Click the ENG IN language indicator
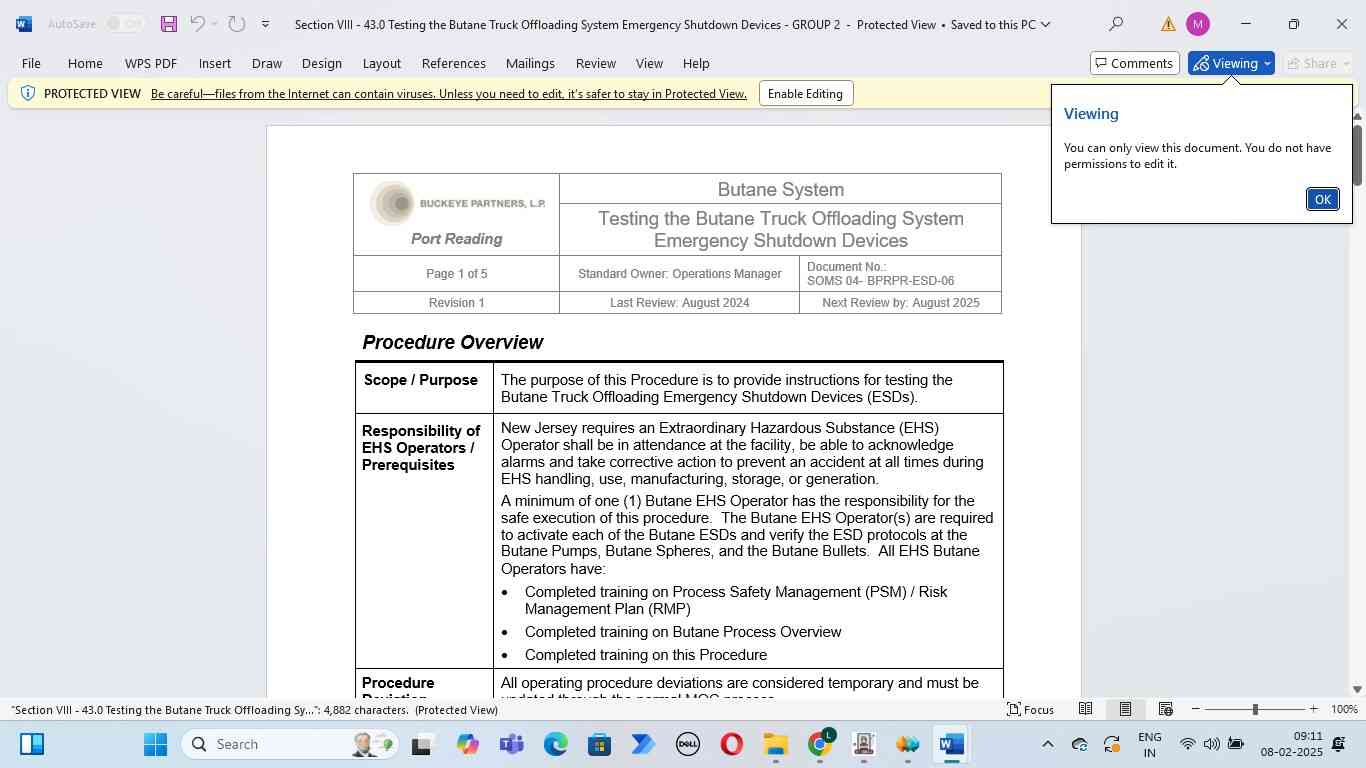The image size is (1366, 768). point(1150,745)
